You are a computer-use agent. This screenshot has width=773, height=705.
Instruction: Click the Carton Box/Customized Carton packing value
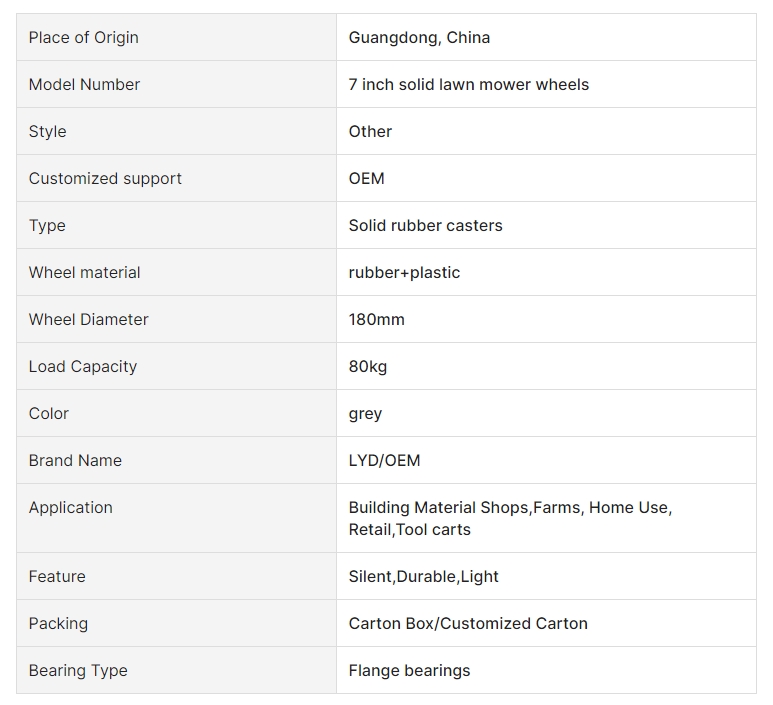point(468,623)
